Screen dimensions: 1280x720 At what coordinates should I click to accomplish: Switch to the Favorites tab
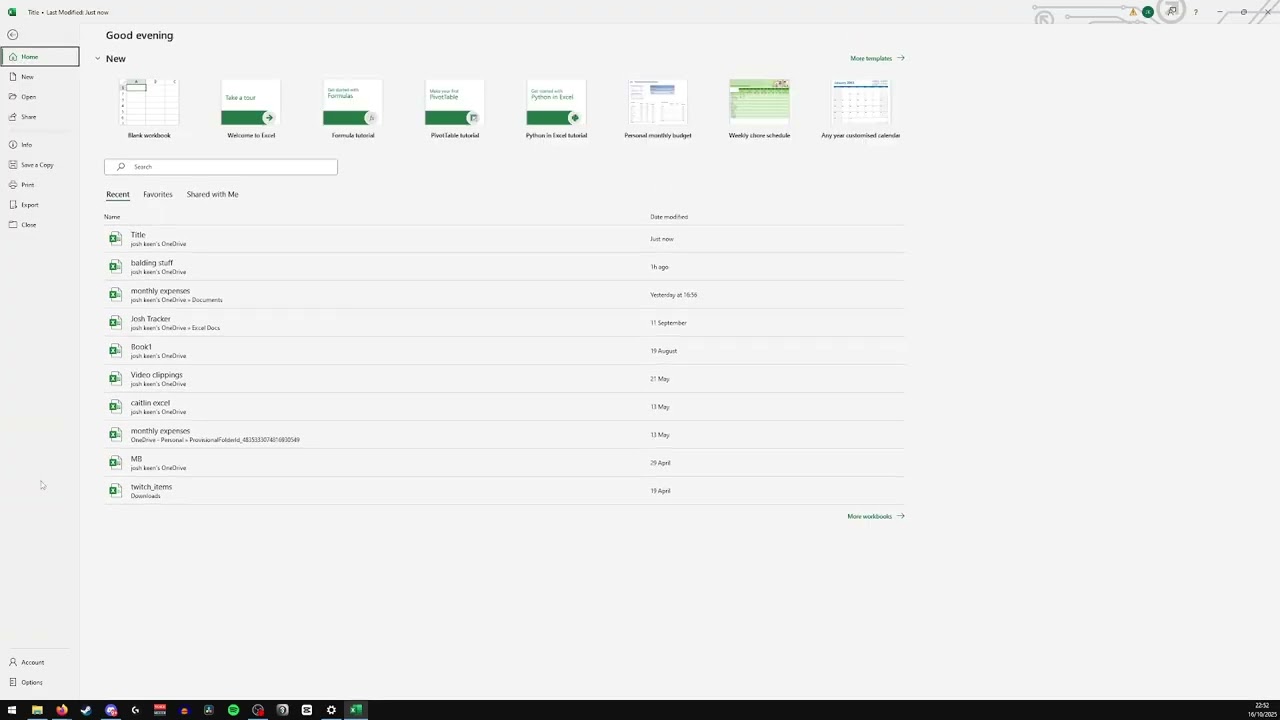coord(158,194)
